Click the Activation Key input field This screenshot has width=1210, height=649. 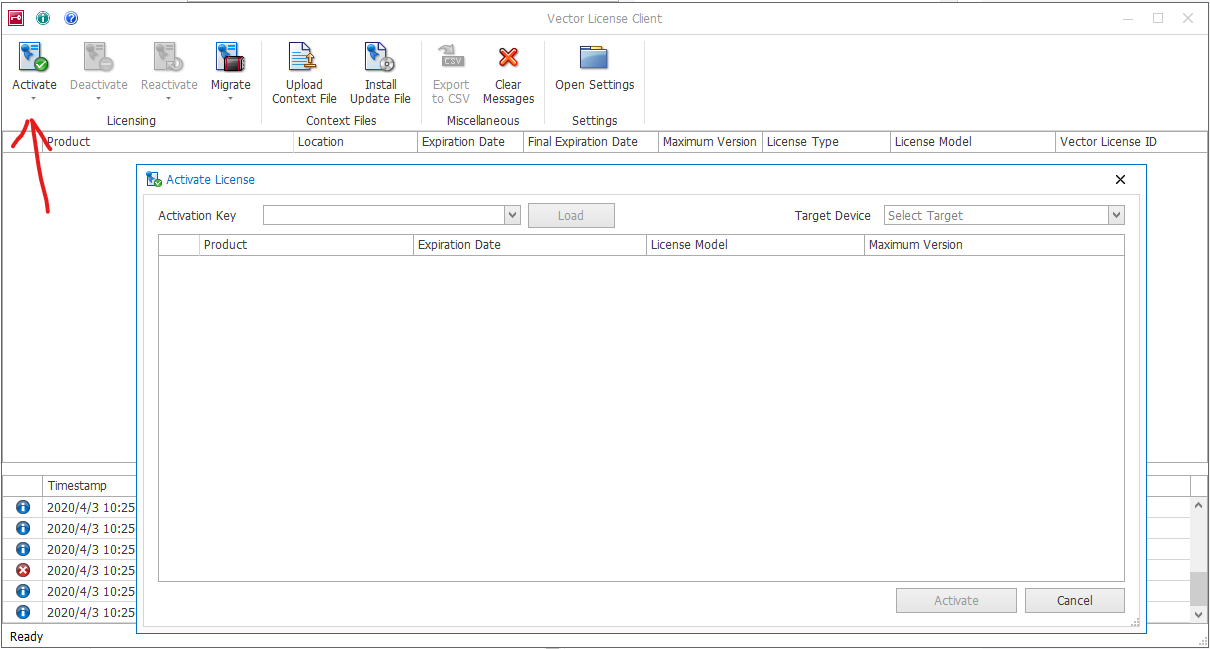pyautogui.click(x=384, y=215)
